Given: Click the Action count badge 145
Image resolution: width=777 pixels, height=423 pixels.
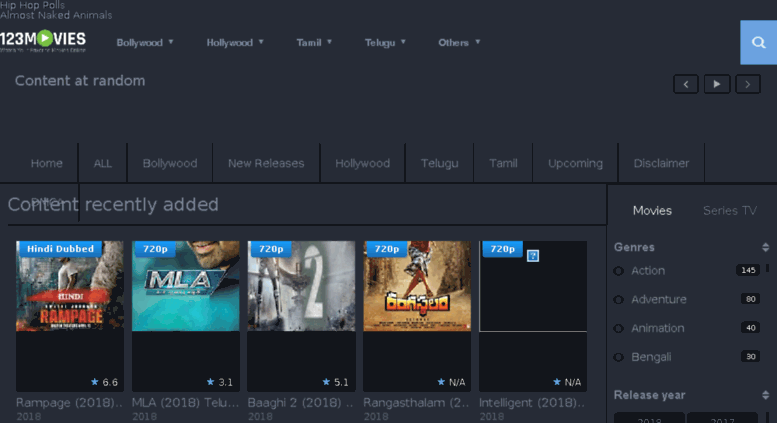Looking at the screenshot, I should coord(748,270).
